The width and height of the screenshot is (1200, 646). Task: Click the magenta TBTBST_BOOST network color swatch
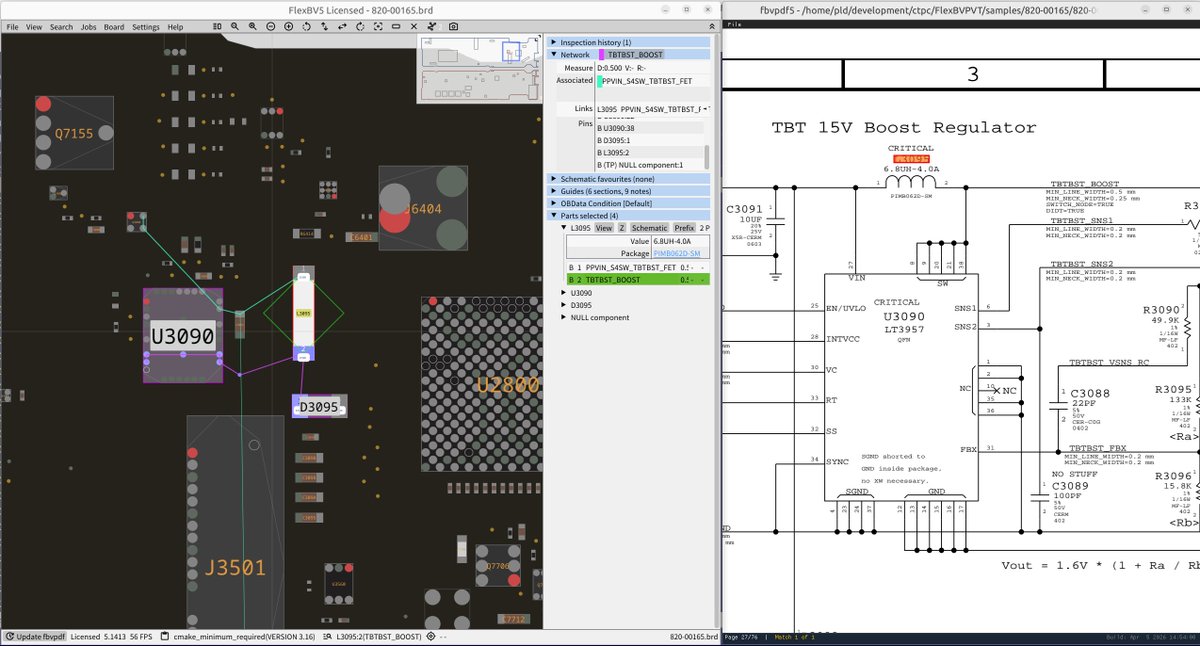[x=602, y=54]
